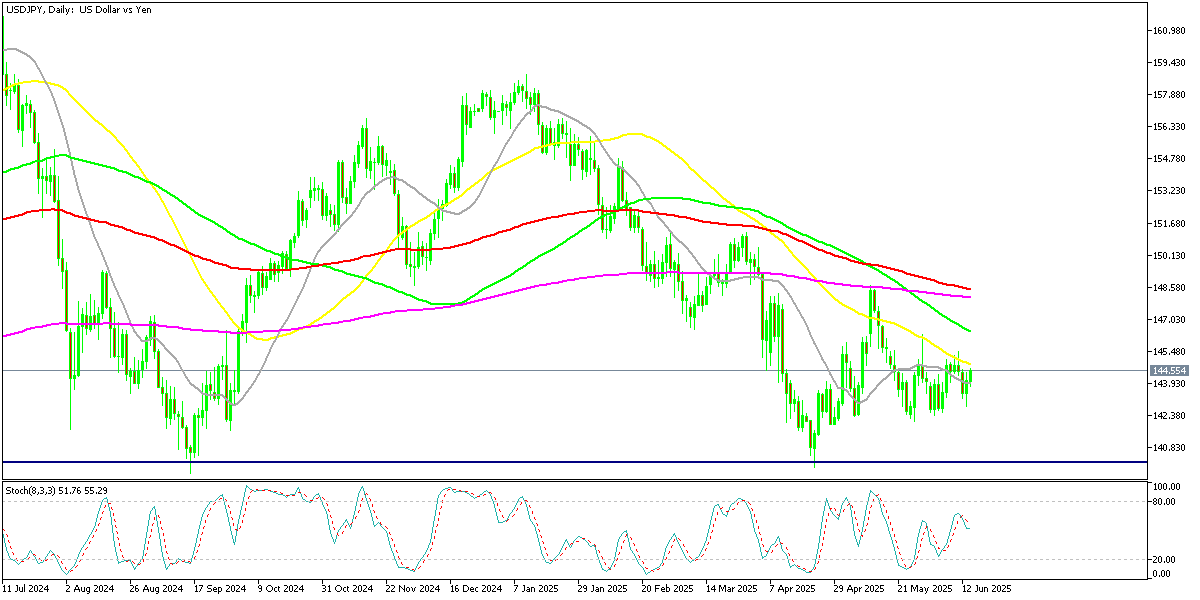Click the 154.780 price axis label

click(1168, 159)
